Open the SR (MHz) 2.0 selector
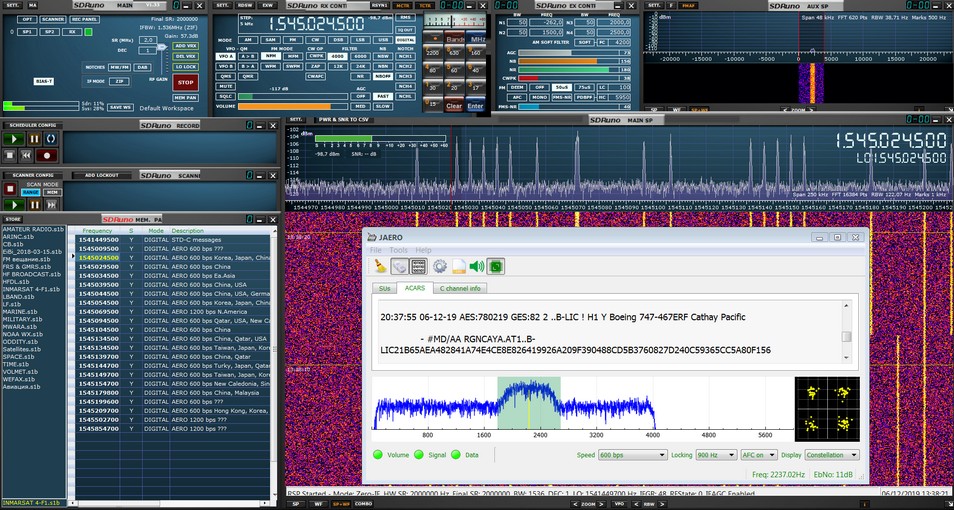 (x=148, y=40)
